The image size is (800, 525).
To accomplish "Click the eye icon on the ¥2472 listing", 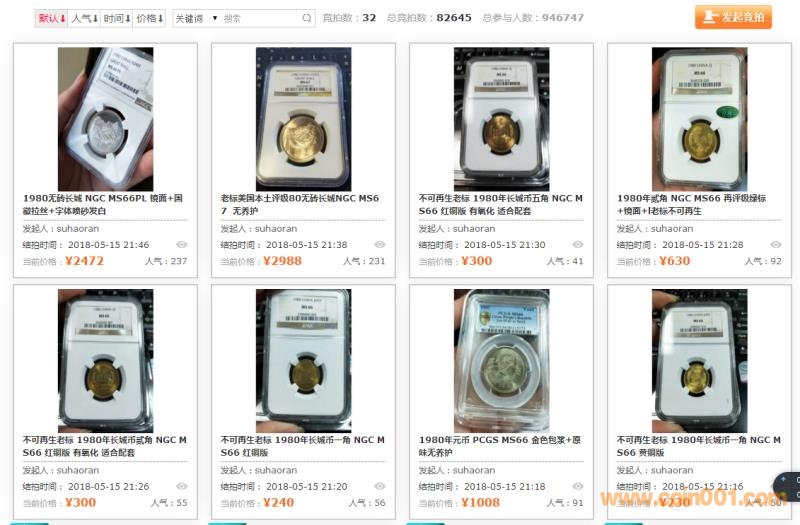I will coord(182,245).
